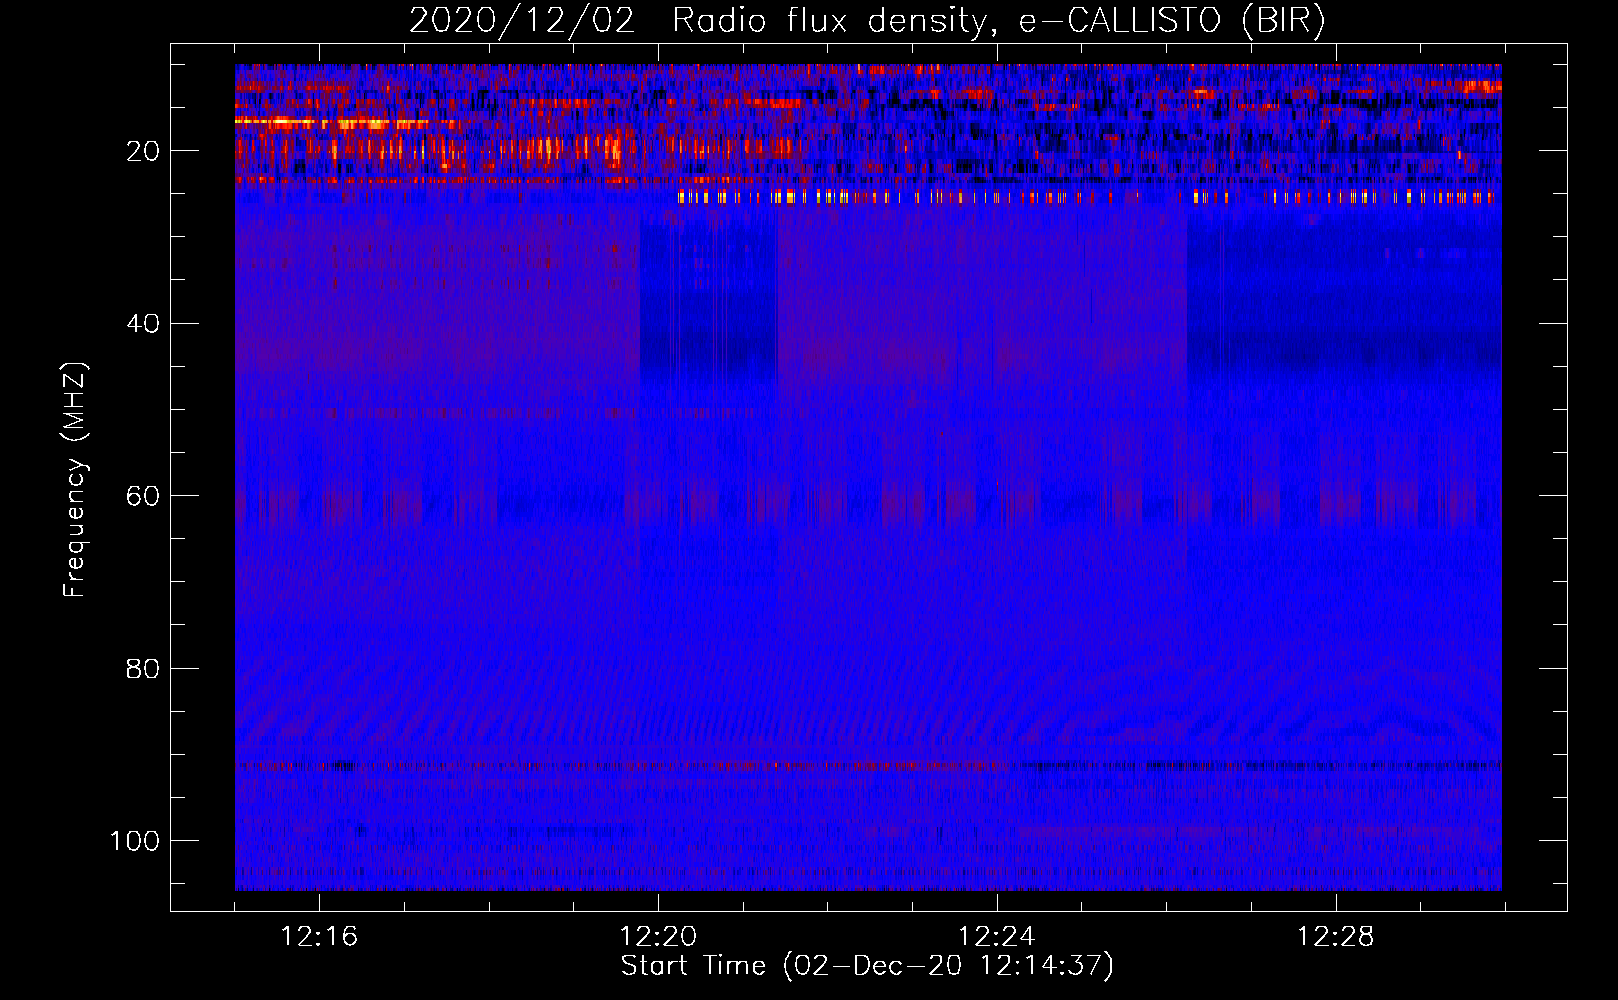
Task: Click the 12:20 time axis label
Action: pyautogui.click(x=658, y=937)
